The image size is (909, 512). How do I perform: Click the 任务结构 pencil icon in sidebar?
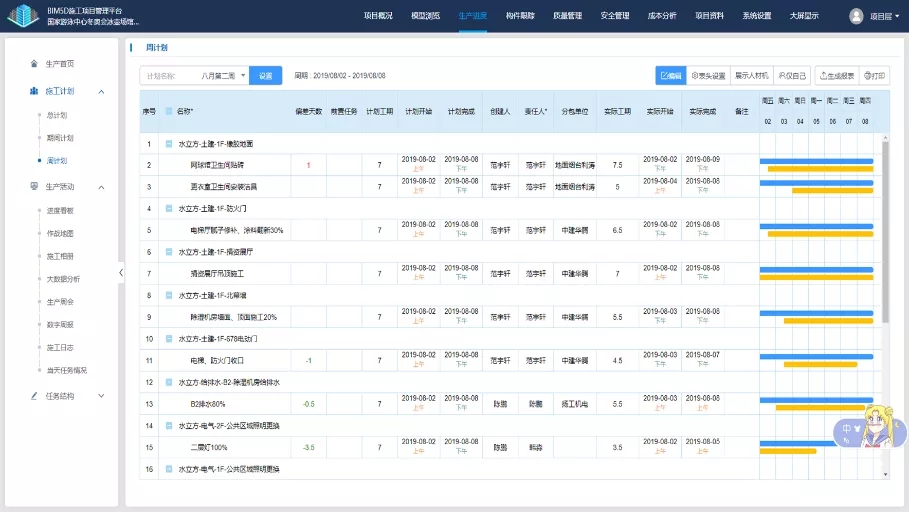tap(35, 396)
